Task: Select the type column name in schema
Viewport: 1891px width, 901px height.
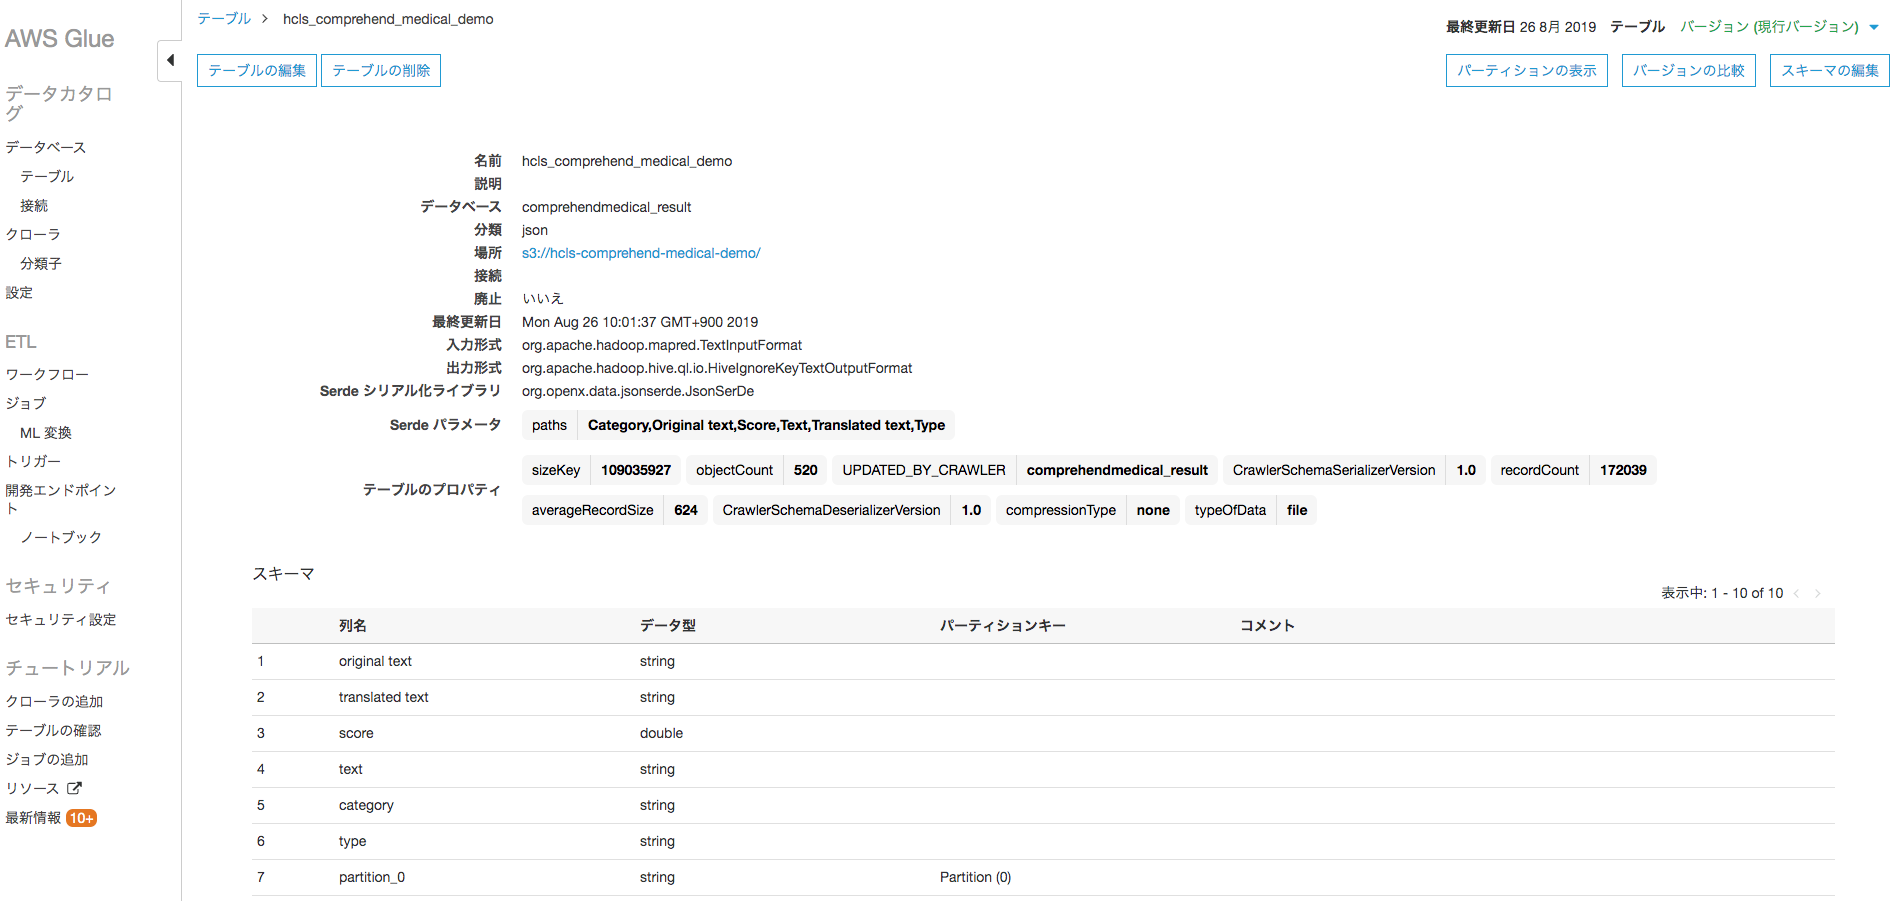Action: tap(352, 841)
